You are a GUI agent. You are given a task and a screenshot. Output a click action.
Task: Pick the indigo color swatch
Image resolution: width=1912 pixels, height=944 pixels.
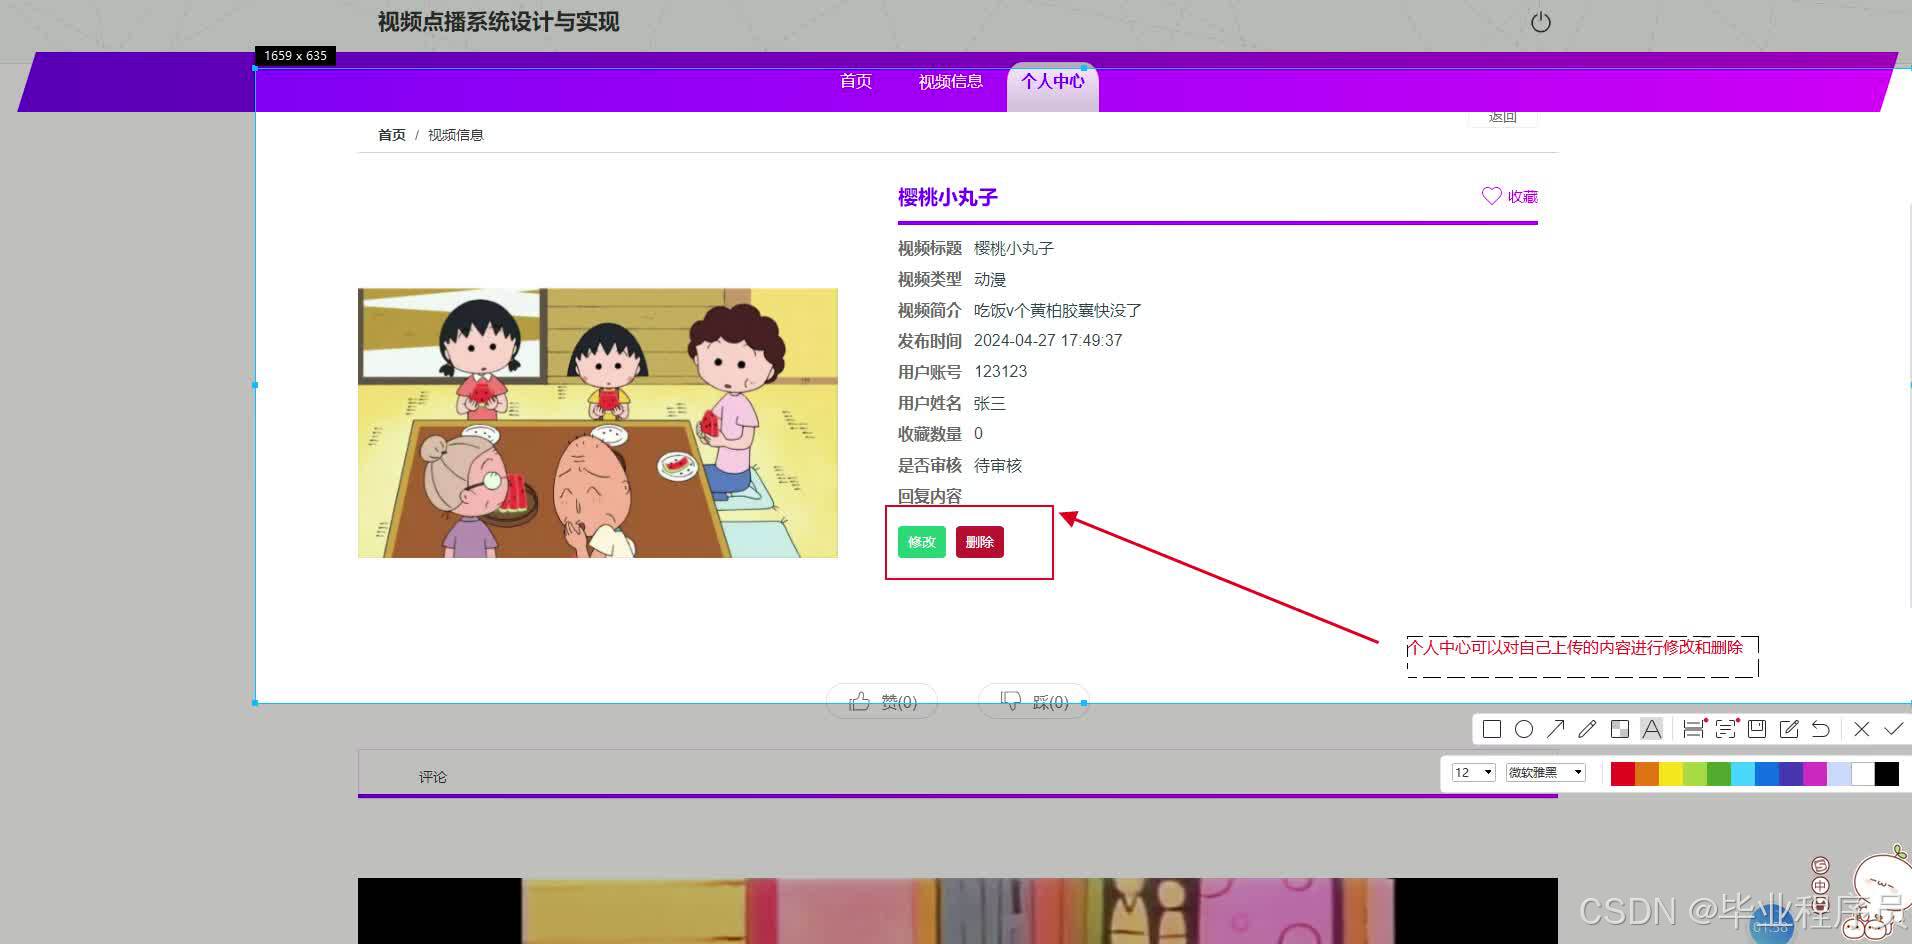1791,773
